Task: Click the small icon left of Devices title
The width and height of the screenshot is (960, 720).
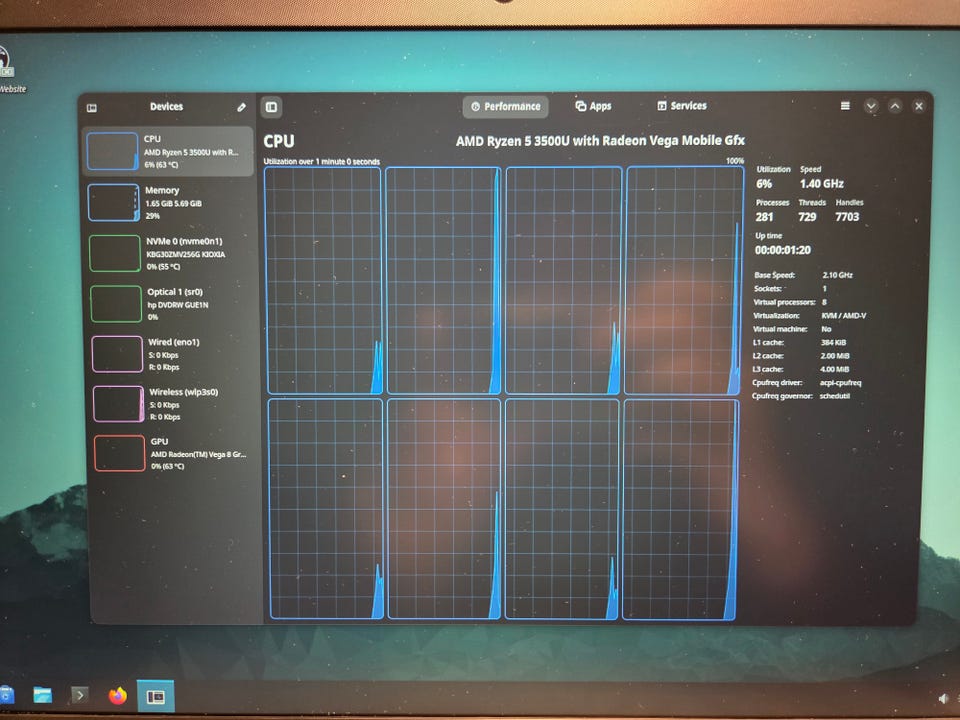Action: [92, 108]
